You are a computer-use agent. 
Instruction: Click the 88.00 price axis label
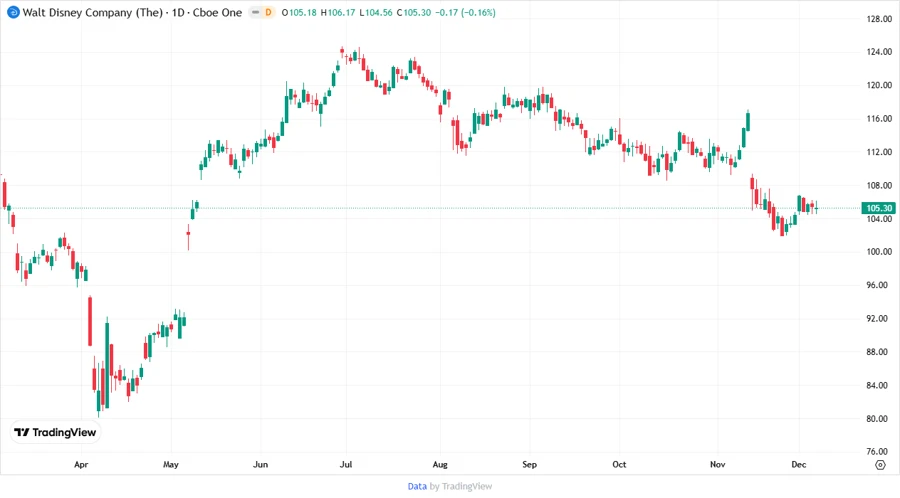(x=879, y=352)
